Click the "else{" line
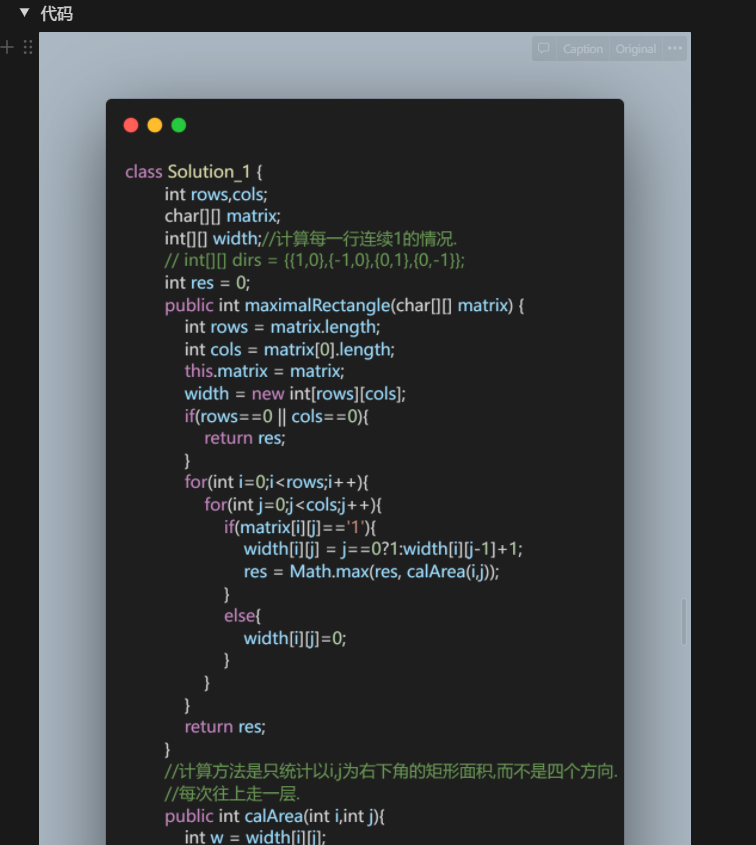Screen dimensions: 756x845 242,615
